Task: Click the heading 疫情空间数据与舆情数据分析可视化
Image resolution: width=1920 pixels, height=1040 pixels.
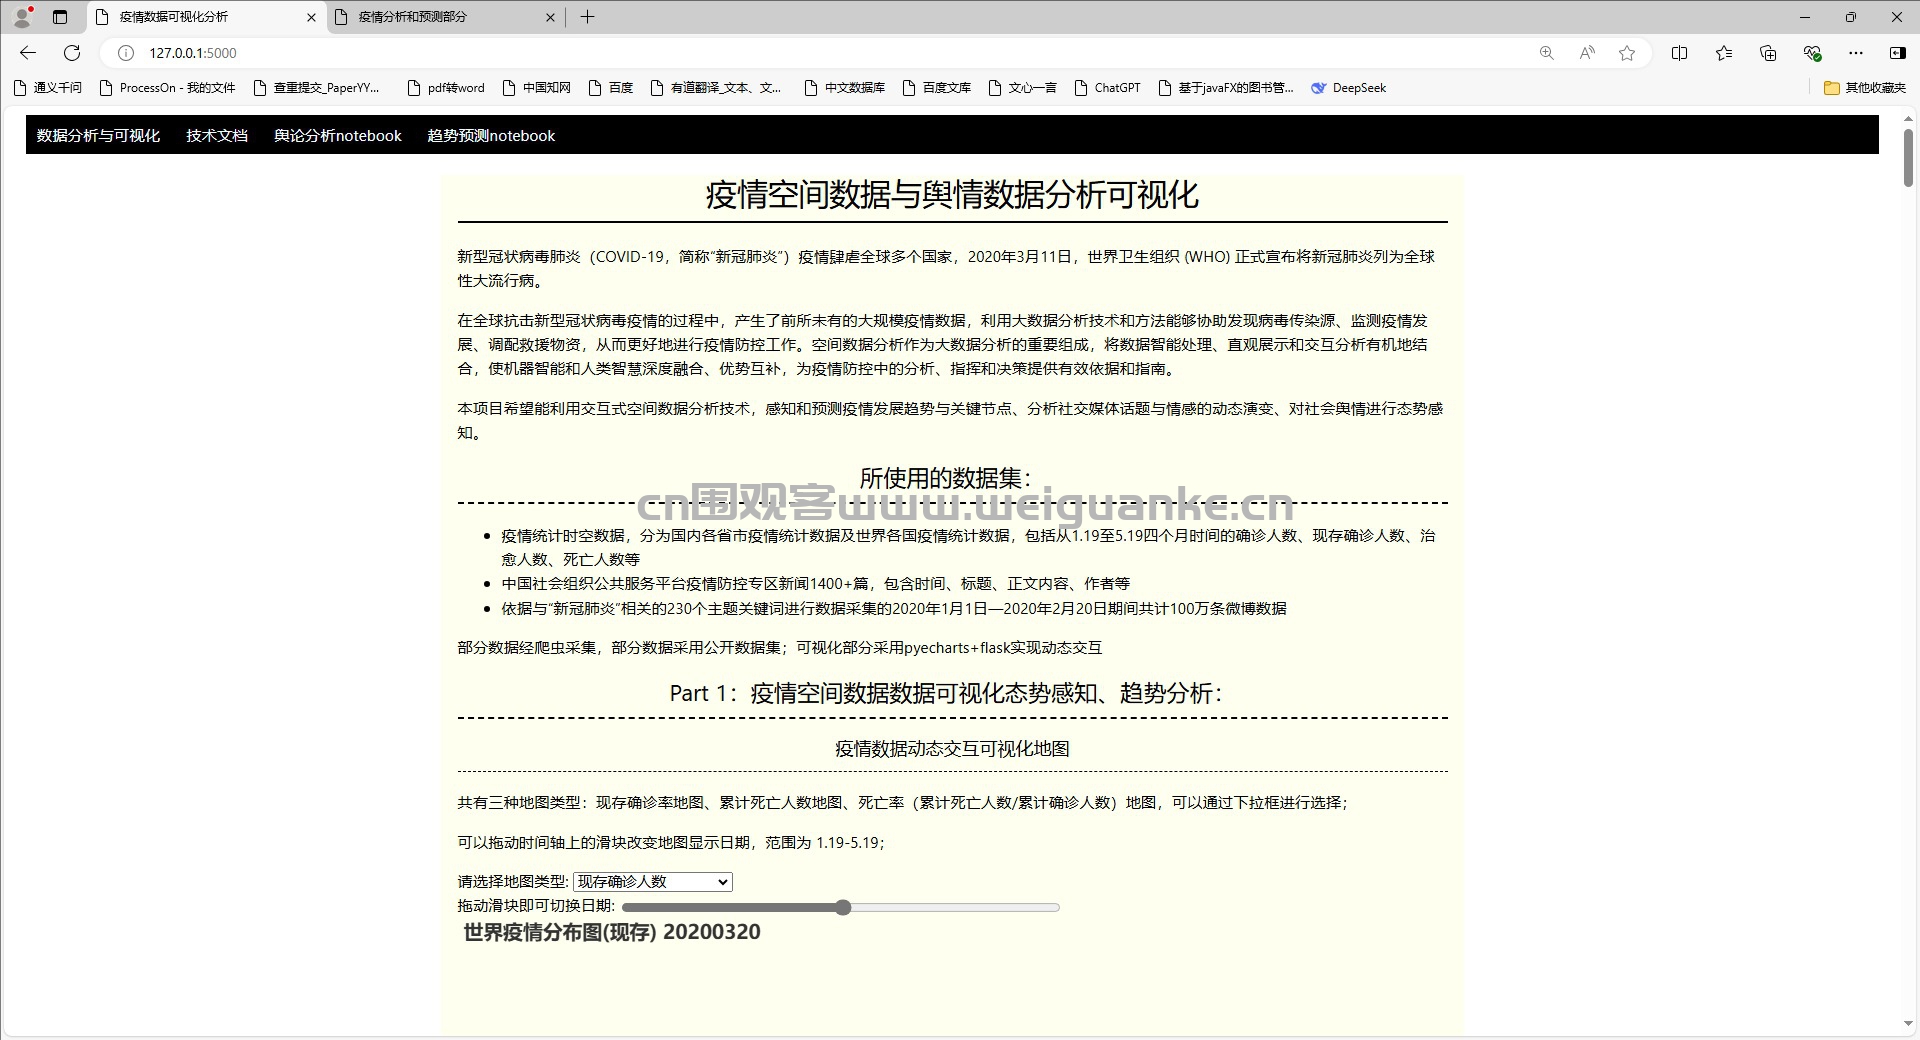Action: coord(952,195)
